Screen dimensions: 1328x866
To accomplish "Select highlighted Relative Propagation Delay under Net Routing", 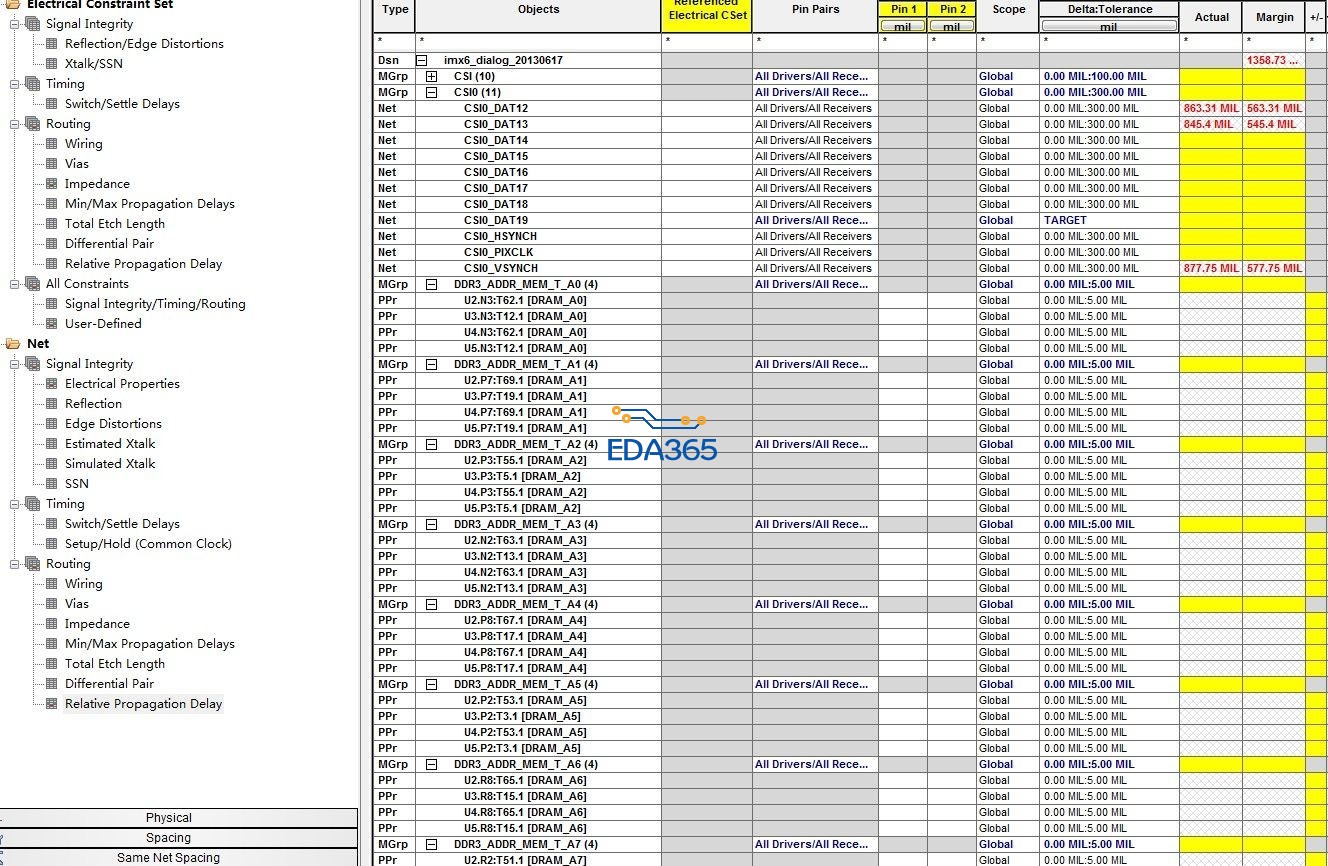I will (x=144, y=704).
